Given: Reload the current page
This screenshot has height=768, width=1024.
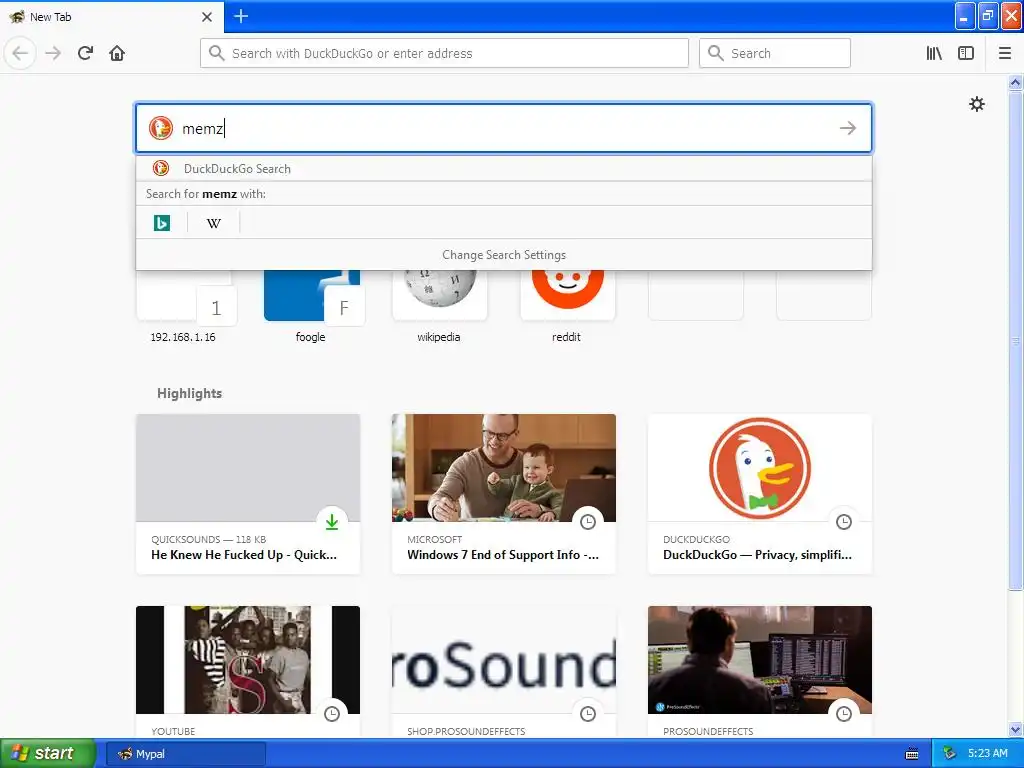Looking at the screenshot, I should 85,53.
